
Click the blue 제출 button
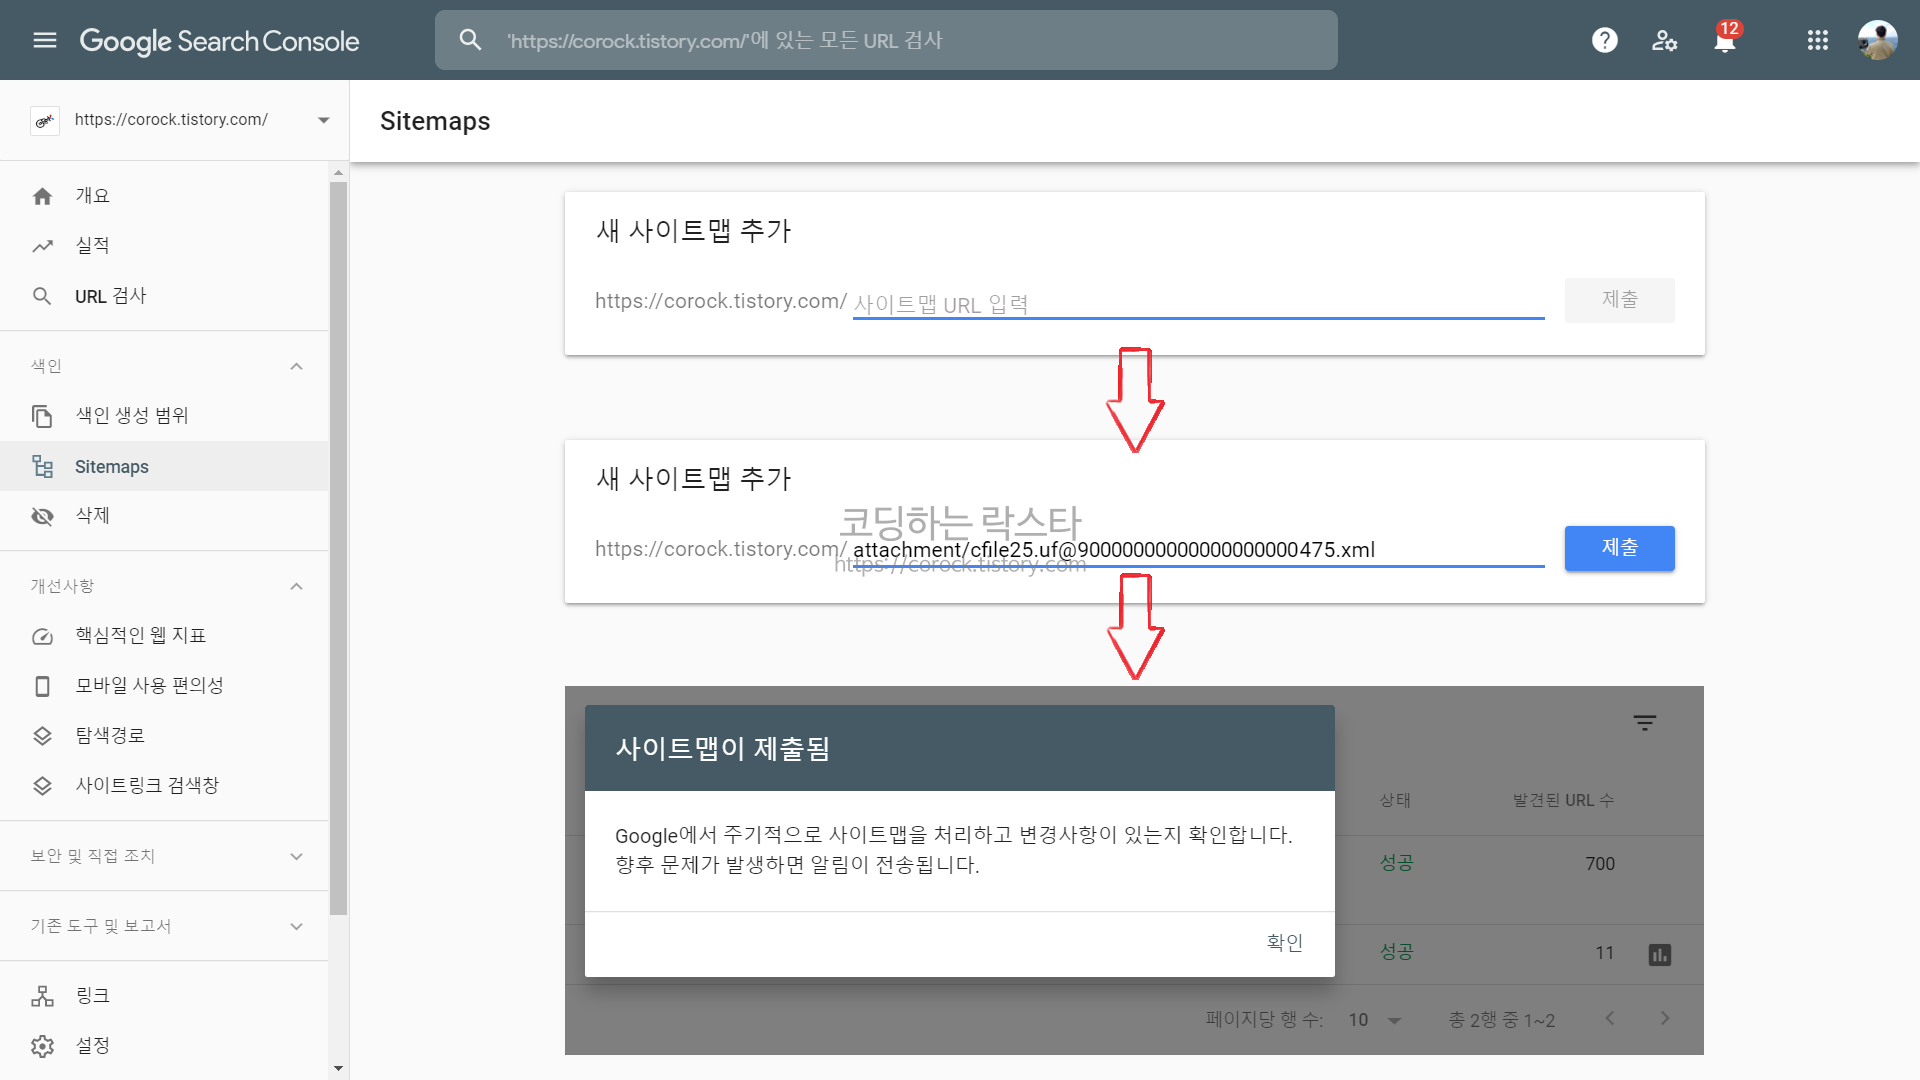coord(1619,548)
